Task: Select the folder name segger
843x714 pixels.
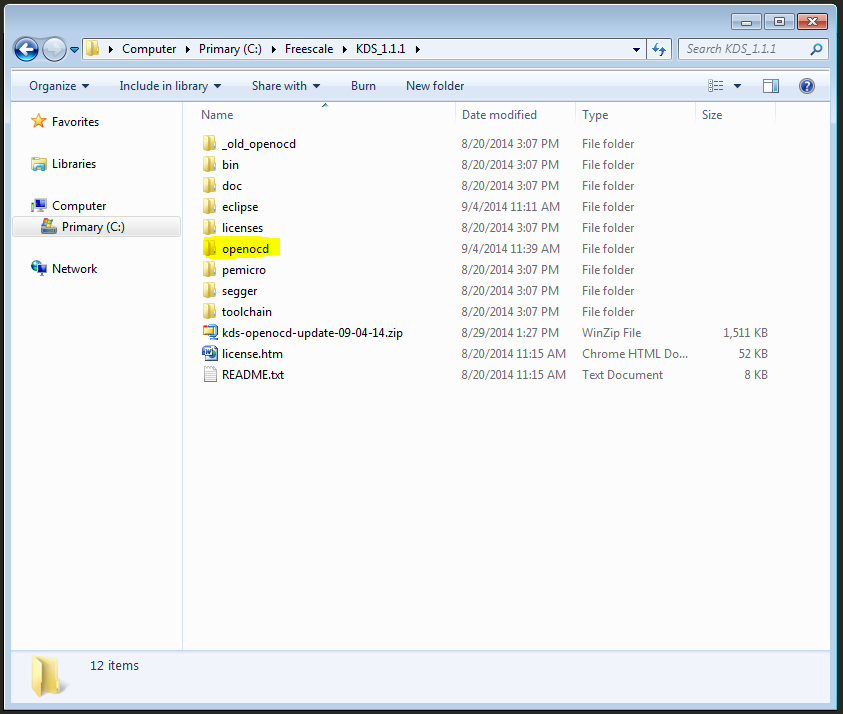Action: point(239,291)
